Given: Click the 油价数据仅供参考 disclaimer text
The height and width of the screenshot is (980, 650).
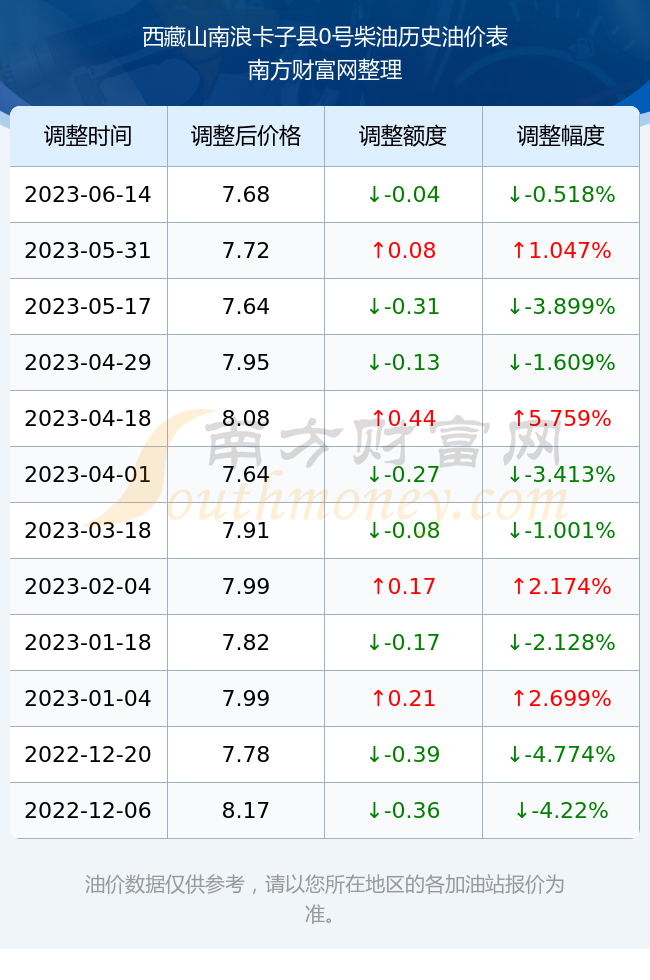Looking at the screenshot, I should point(165,884).
